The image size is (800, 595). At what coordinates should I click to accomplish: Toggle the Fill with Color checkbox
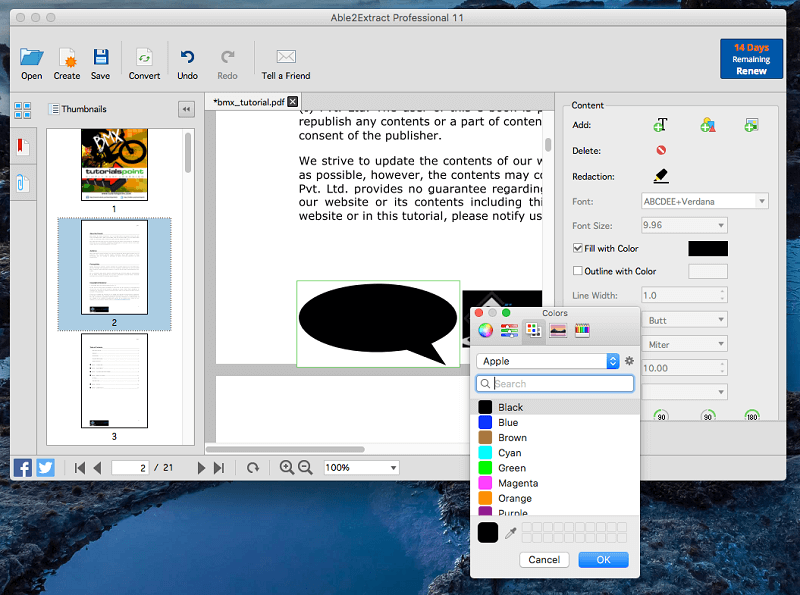578,249
